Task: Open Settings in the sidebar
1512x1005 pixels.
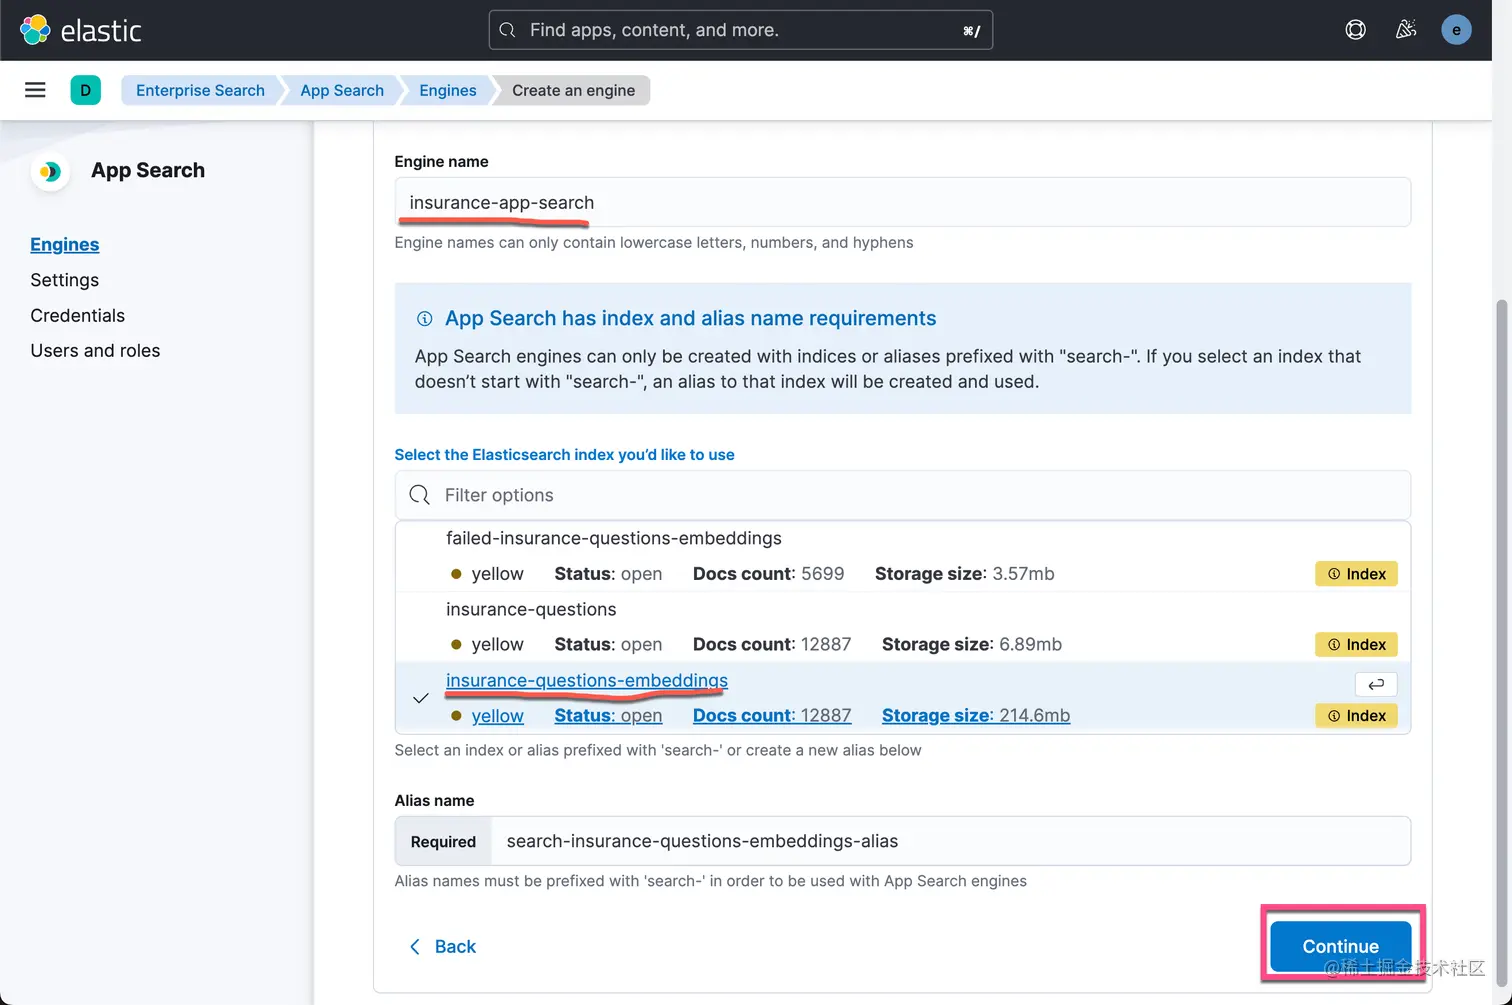Action: point(64,280)
